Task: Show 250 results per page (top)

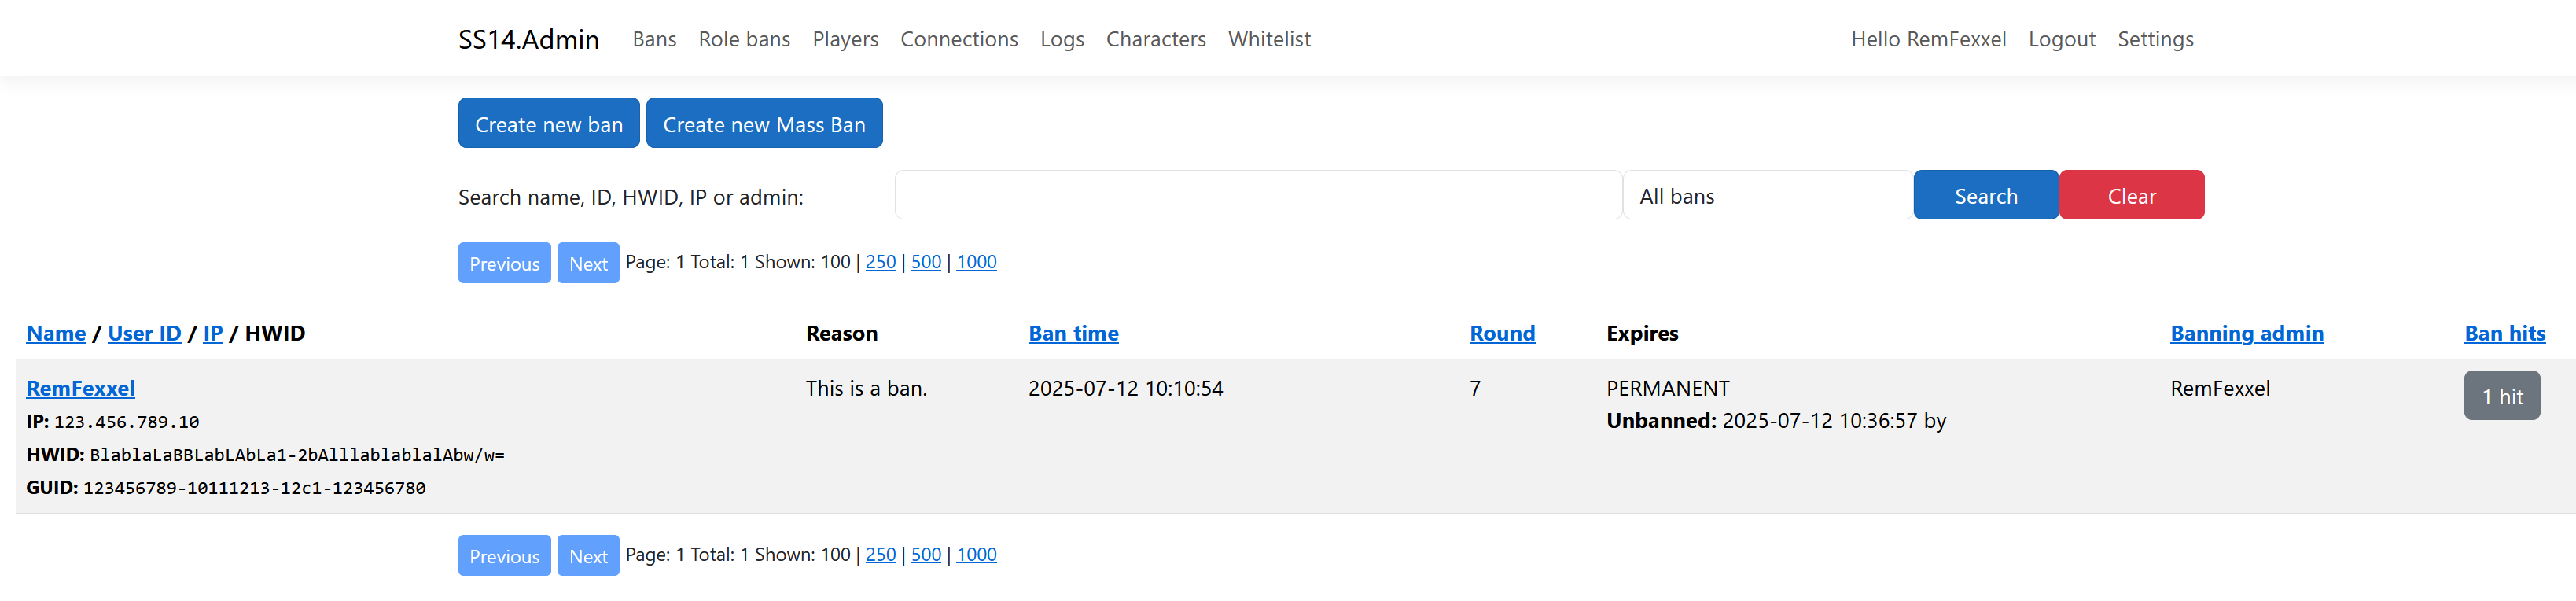Action: [x=880, y=262]
